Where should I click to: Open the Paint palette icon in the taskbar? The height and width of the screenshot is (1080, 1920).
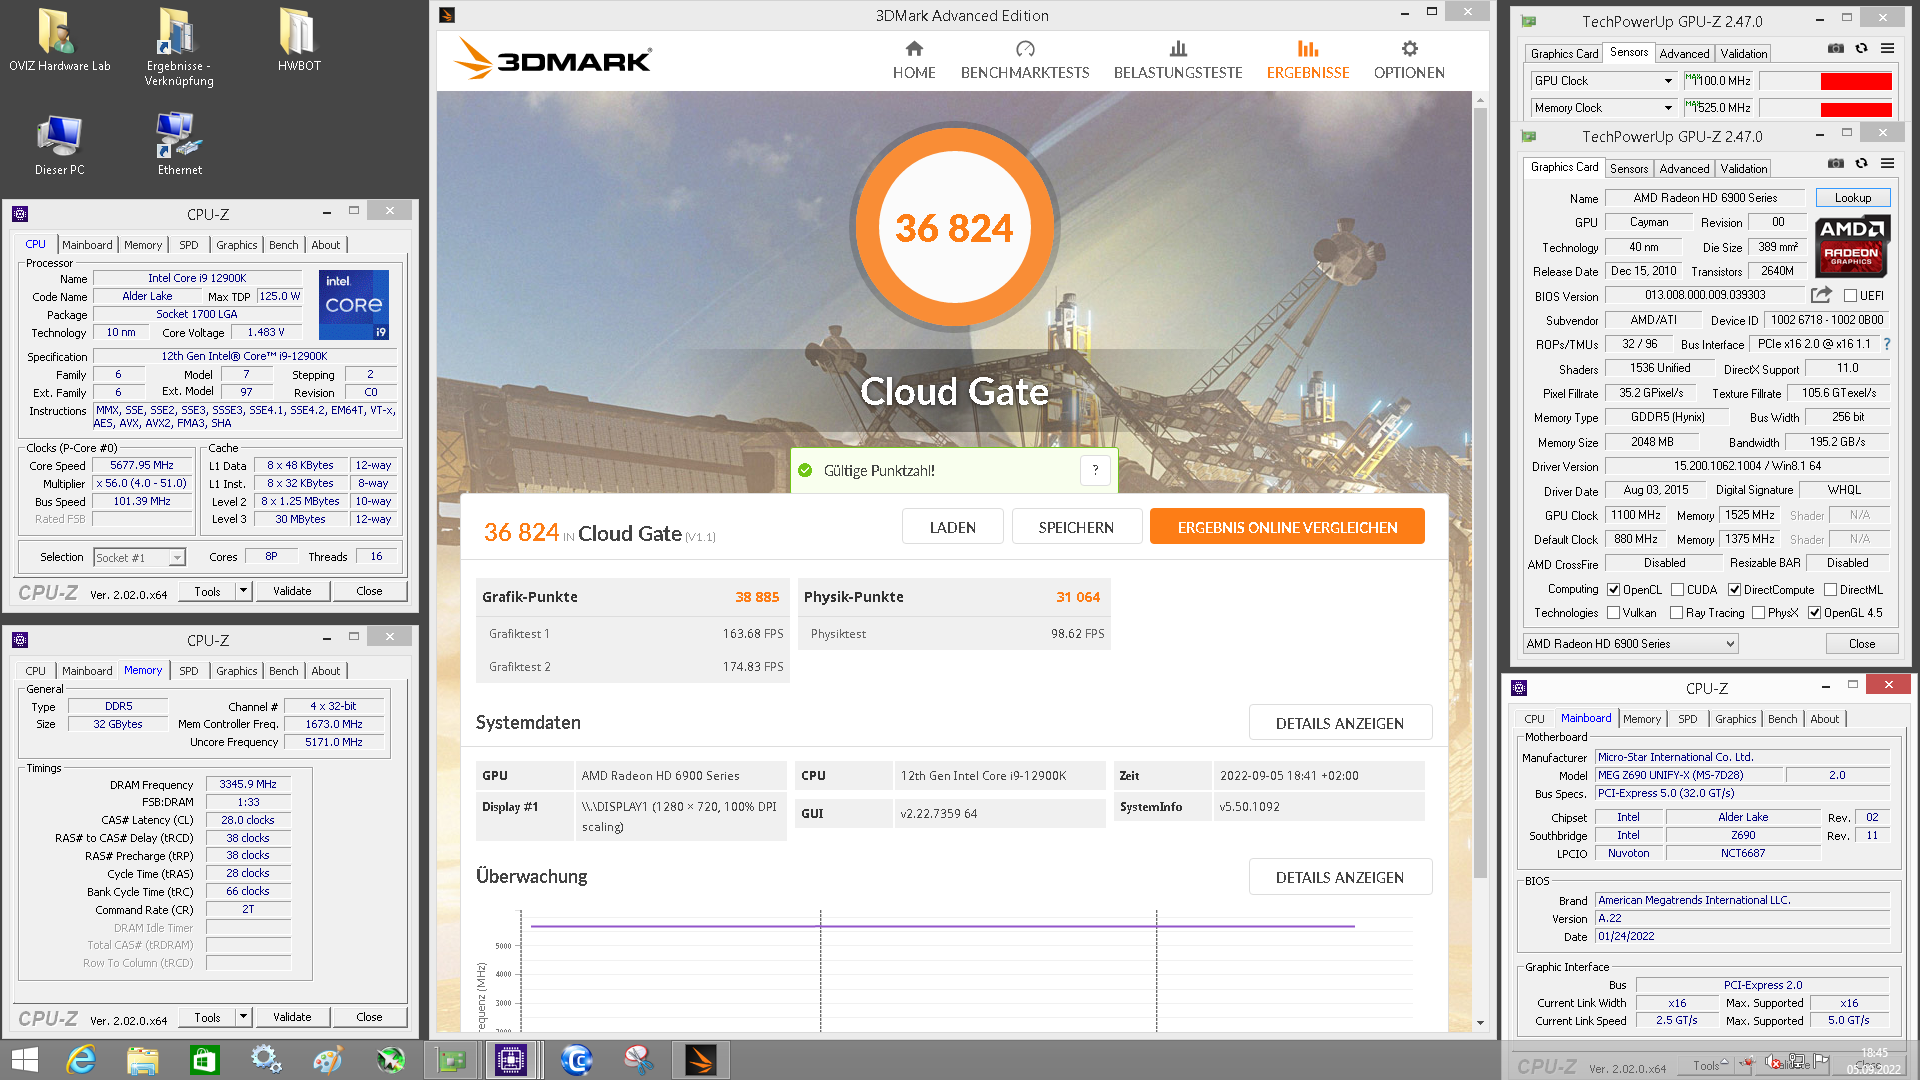pos(328,1060)
